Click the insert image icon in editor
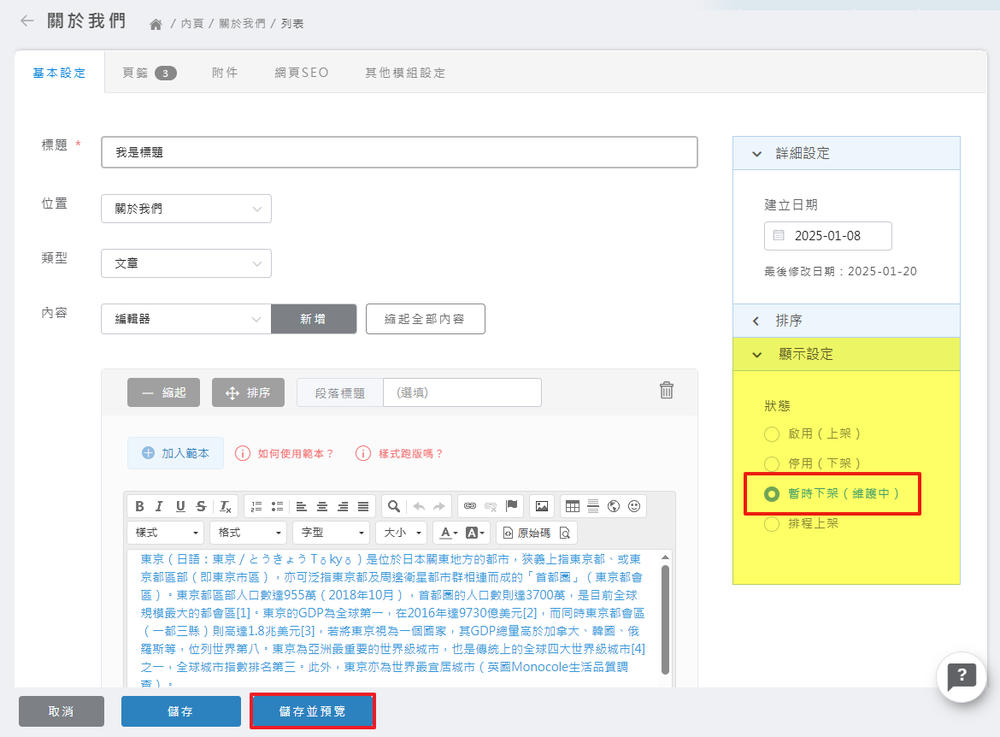The image size is (1000, 737). 541,506
